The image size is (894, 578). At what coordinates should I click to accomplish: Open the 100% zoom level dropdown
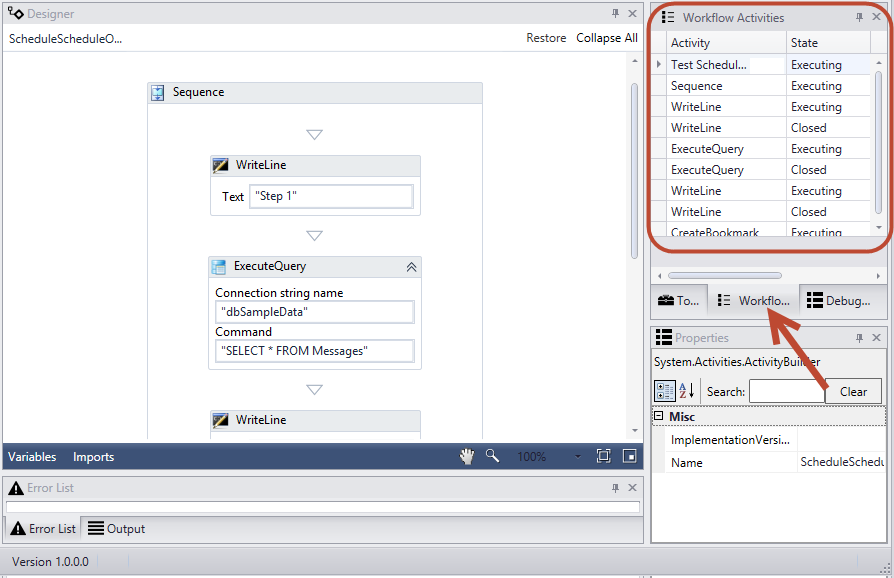point(577,456)
